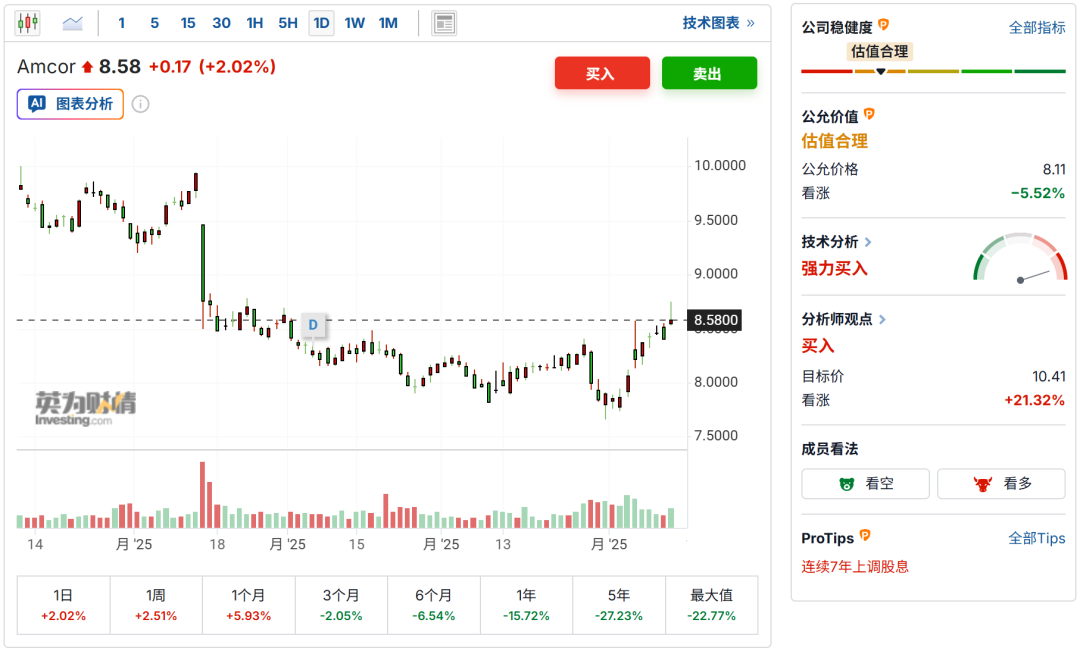Image resolution: width=1080 pixels, height=651 pixels.
Task: Switch to the area chart icon
Action: pos(72,23)
